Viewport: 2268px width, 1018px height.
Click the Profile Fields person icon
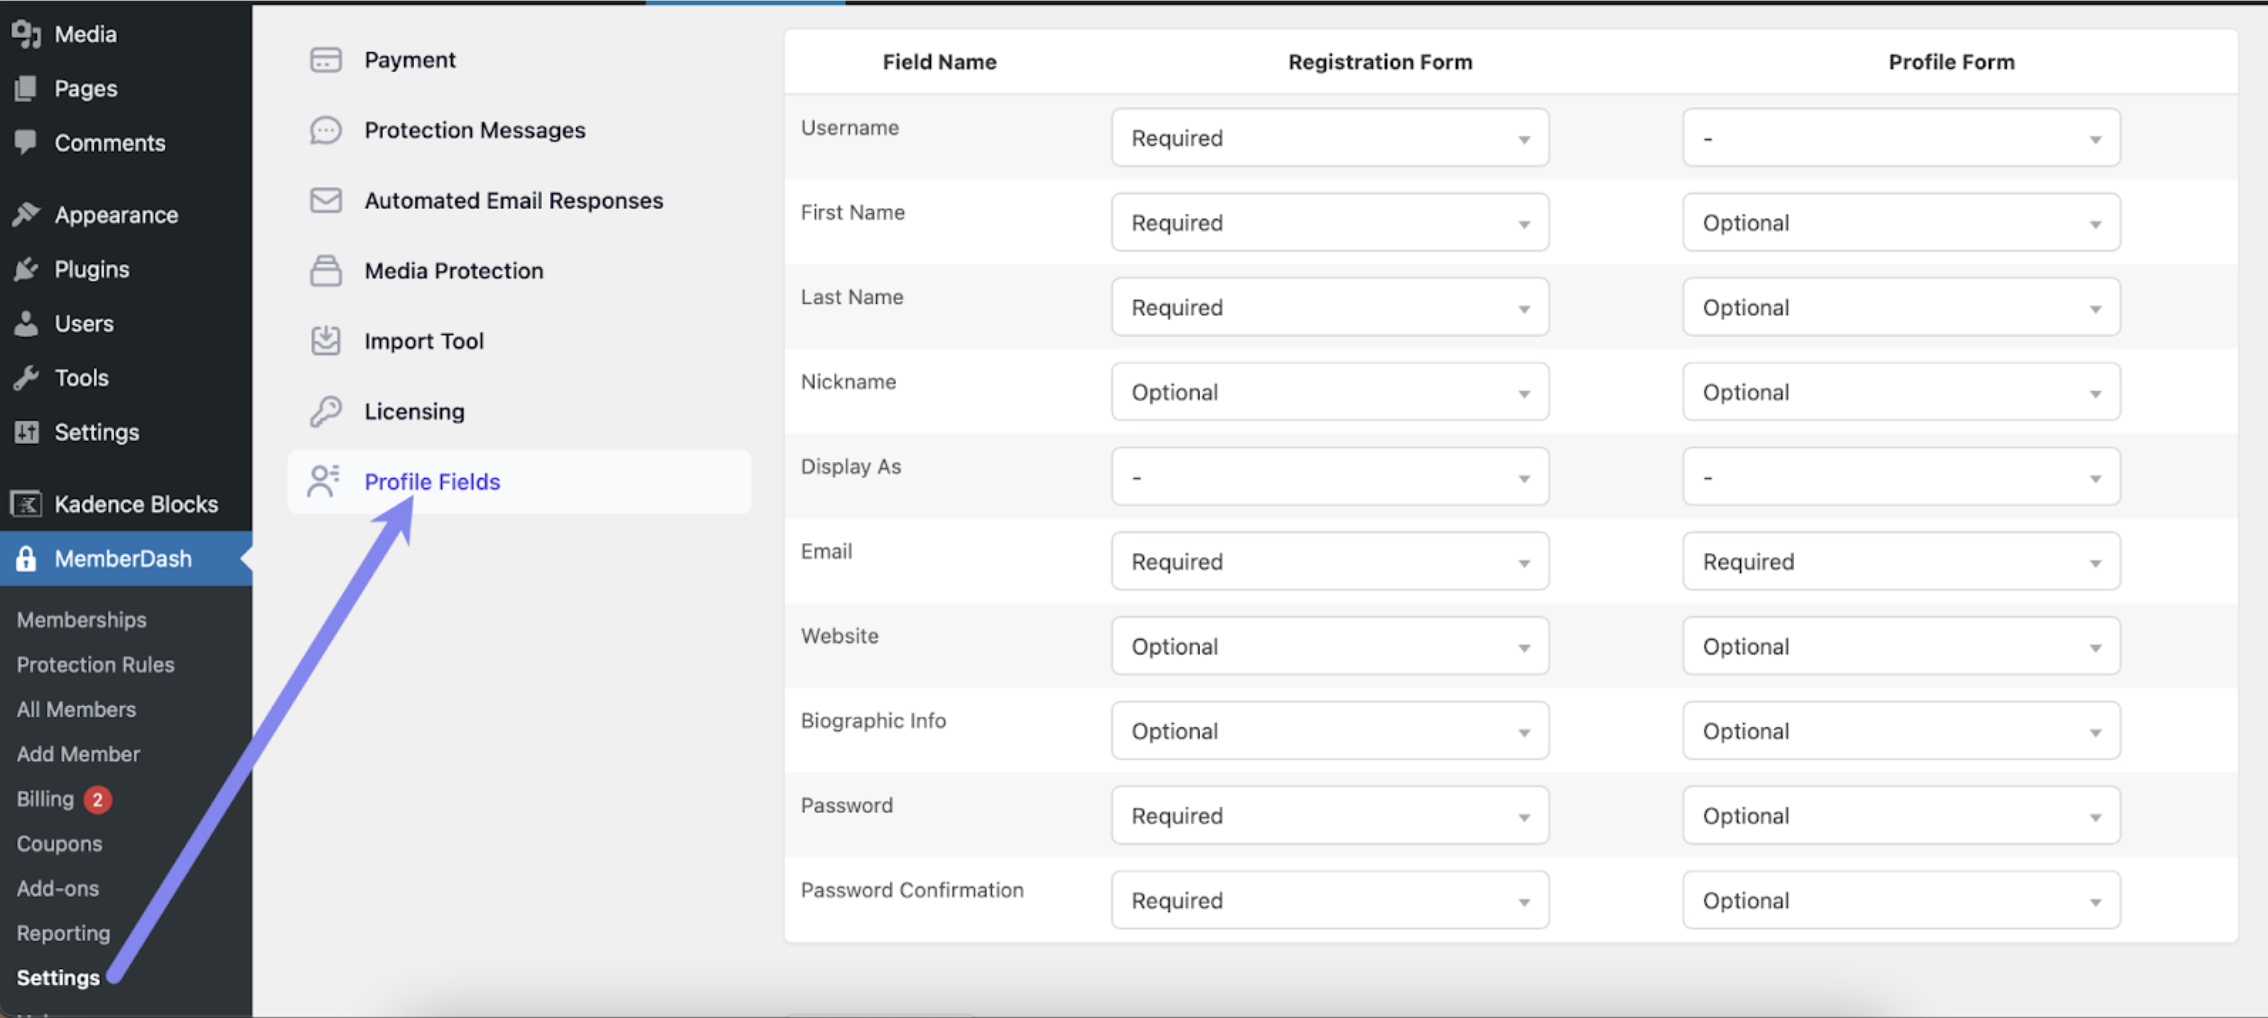(x=323, y=481)
